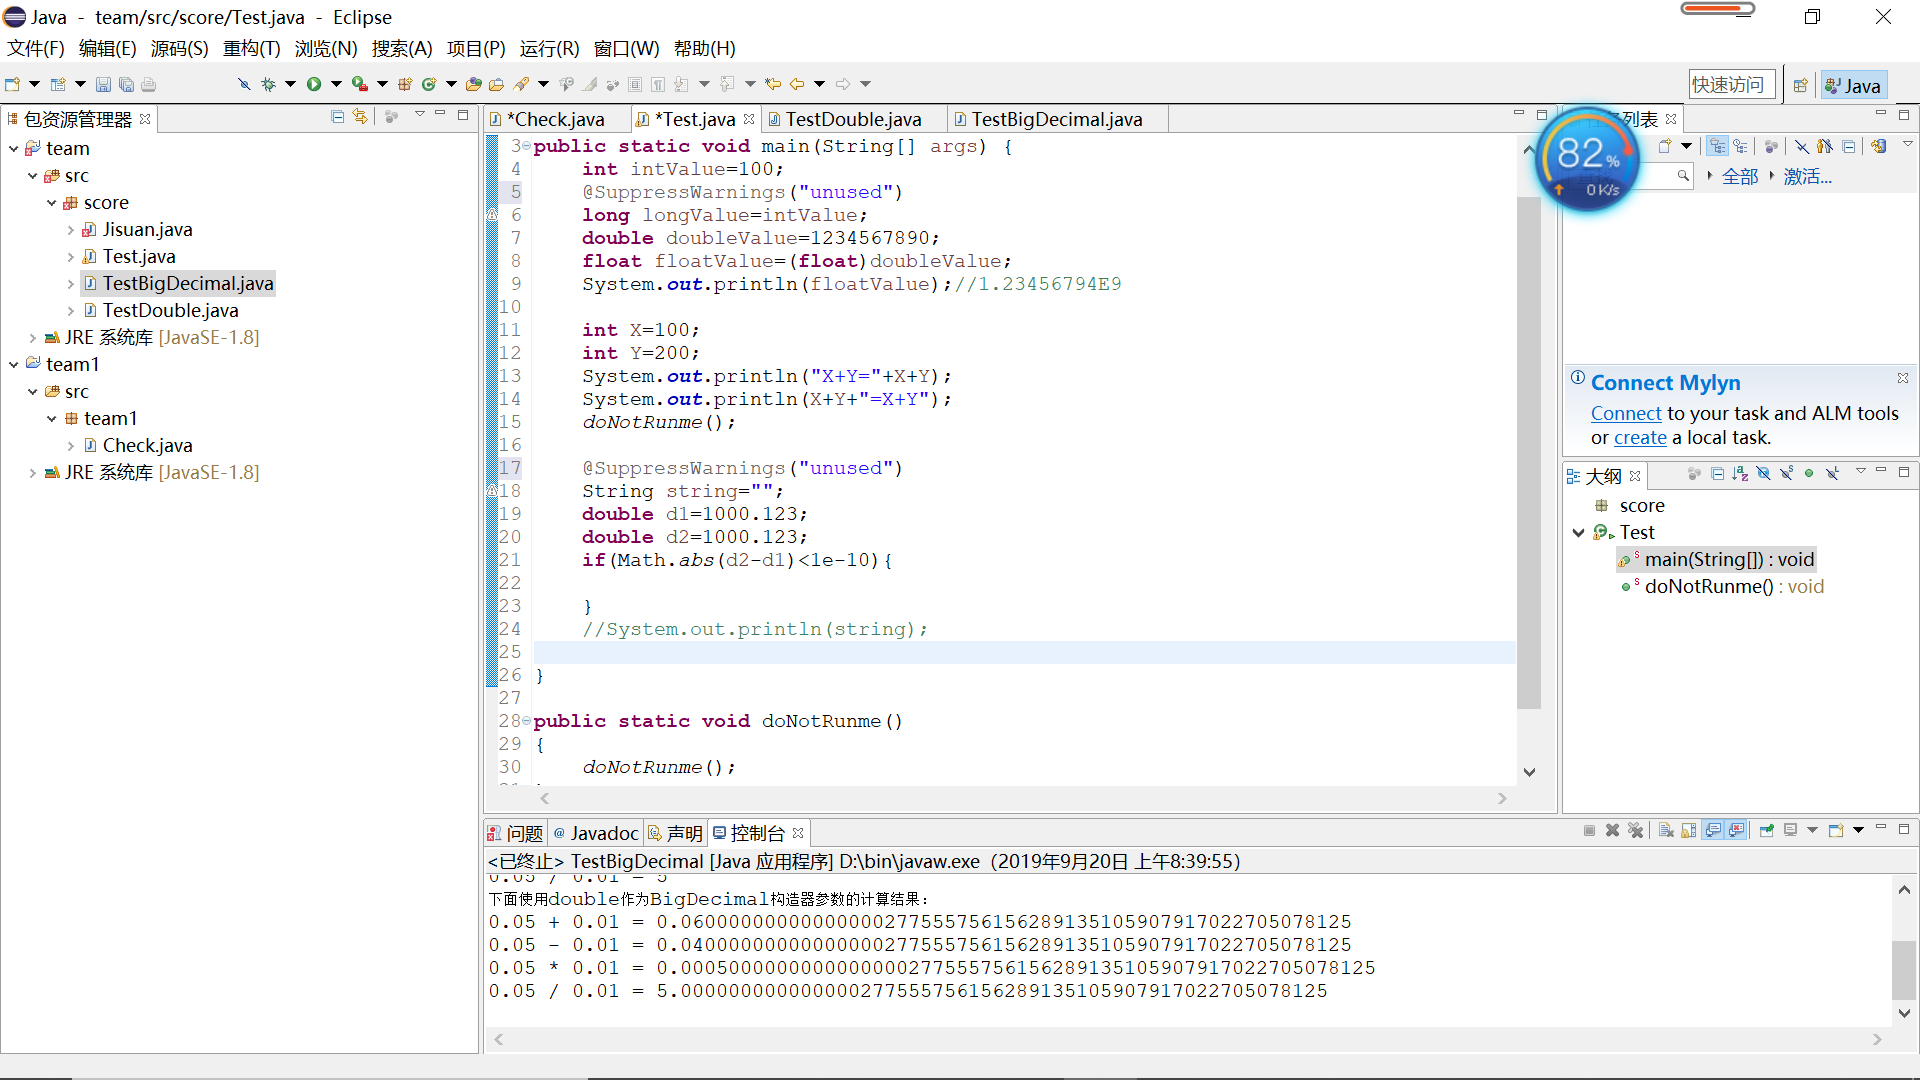This screenshot has width=1920, height=1080.
Task: Select doNotRunme() in Outline view
Action: pyautogui.click(x=1723, y=587)
